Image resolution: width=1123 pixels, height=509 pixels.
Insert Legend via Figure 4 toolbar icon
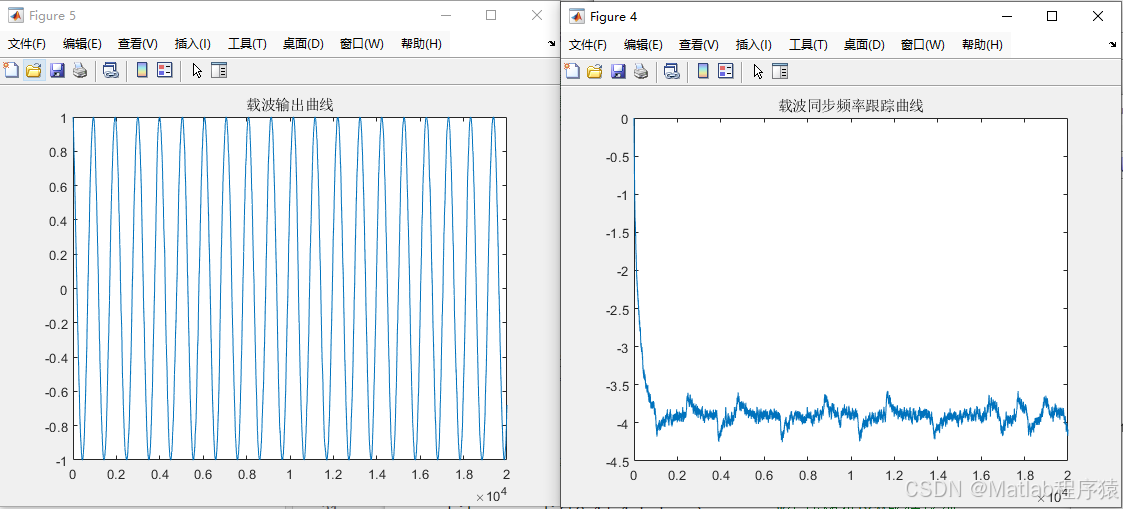click(x=726, y=71)
